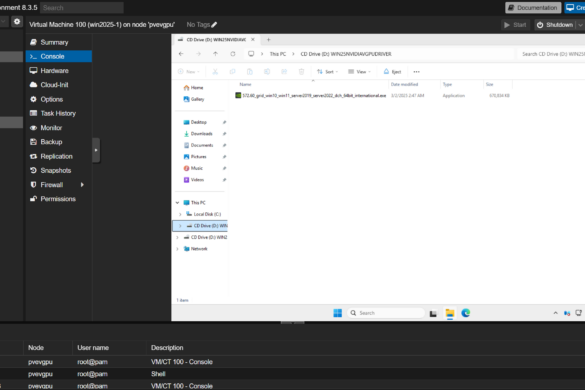
Task: Open the Sort dropdown
Action: [327, 72]
